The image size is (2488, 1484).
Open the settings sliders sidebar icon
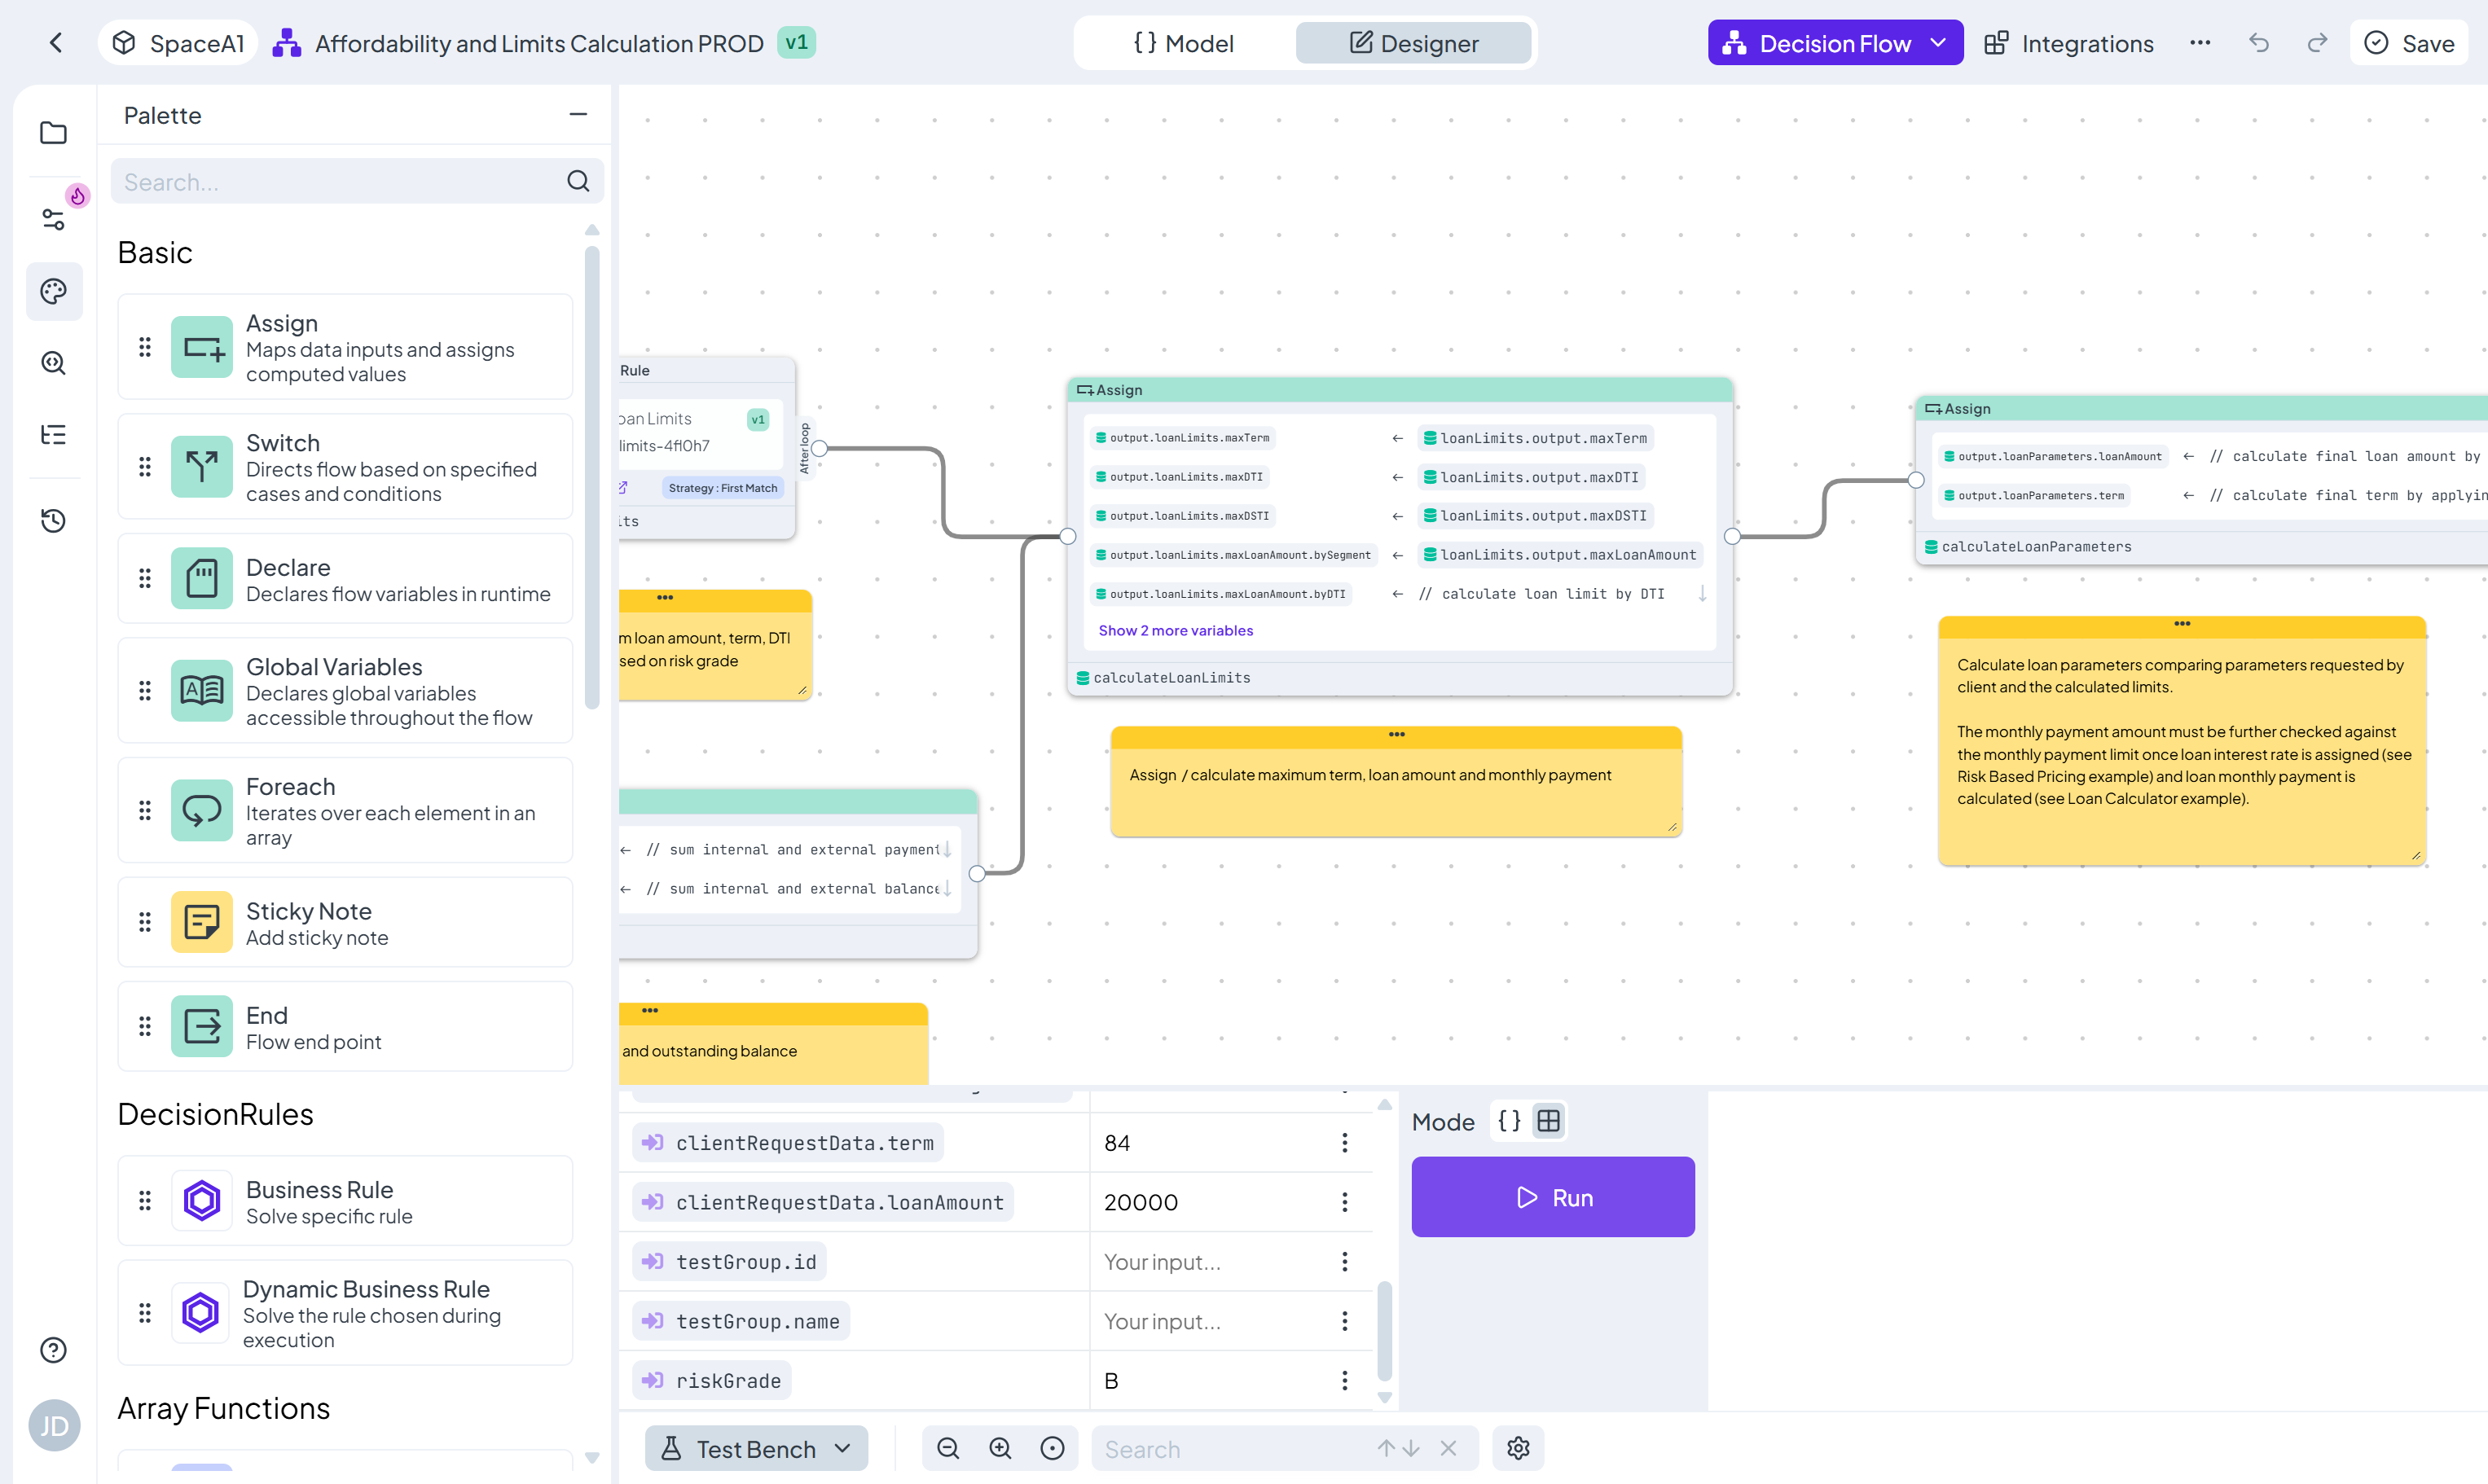tap(53, 218)
